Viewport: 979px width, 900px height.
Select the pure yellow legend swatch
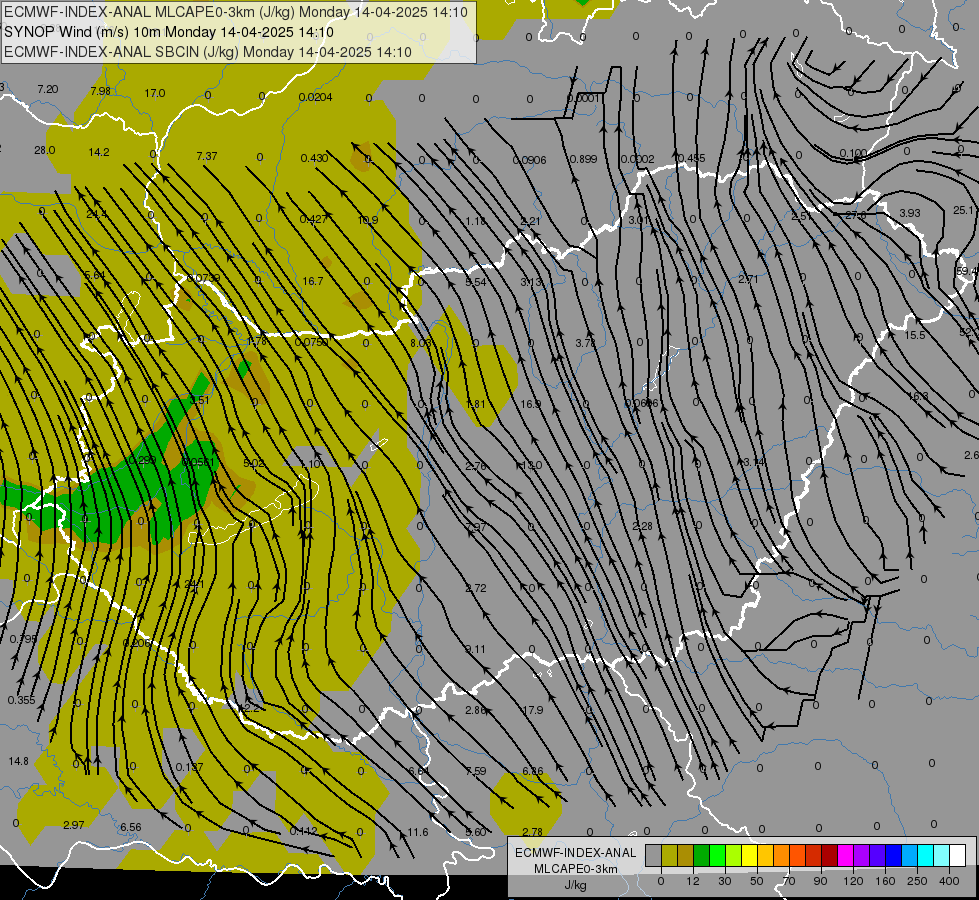point(749,855)
